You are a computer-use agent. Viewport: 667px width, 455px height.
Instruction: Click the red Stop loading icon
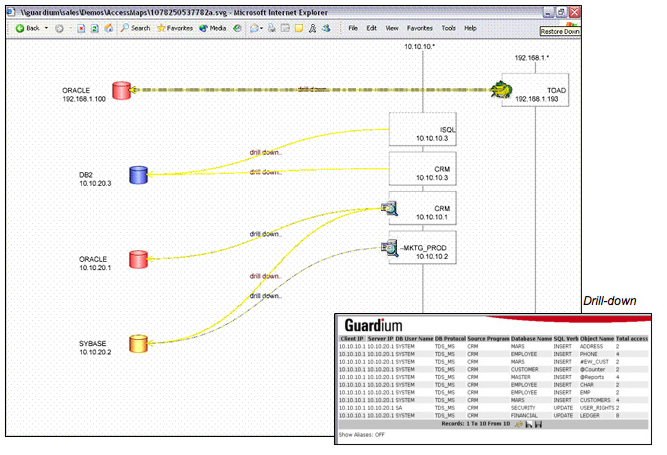pyautogui.click(x=81, y=28)
